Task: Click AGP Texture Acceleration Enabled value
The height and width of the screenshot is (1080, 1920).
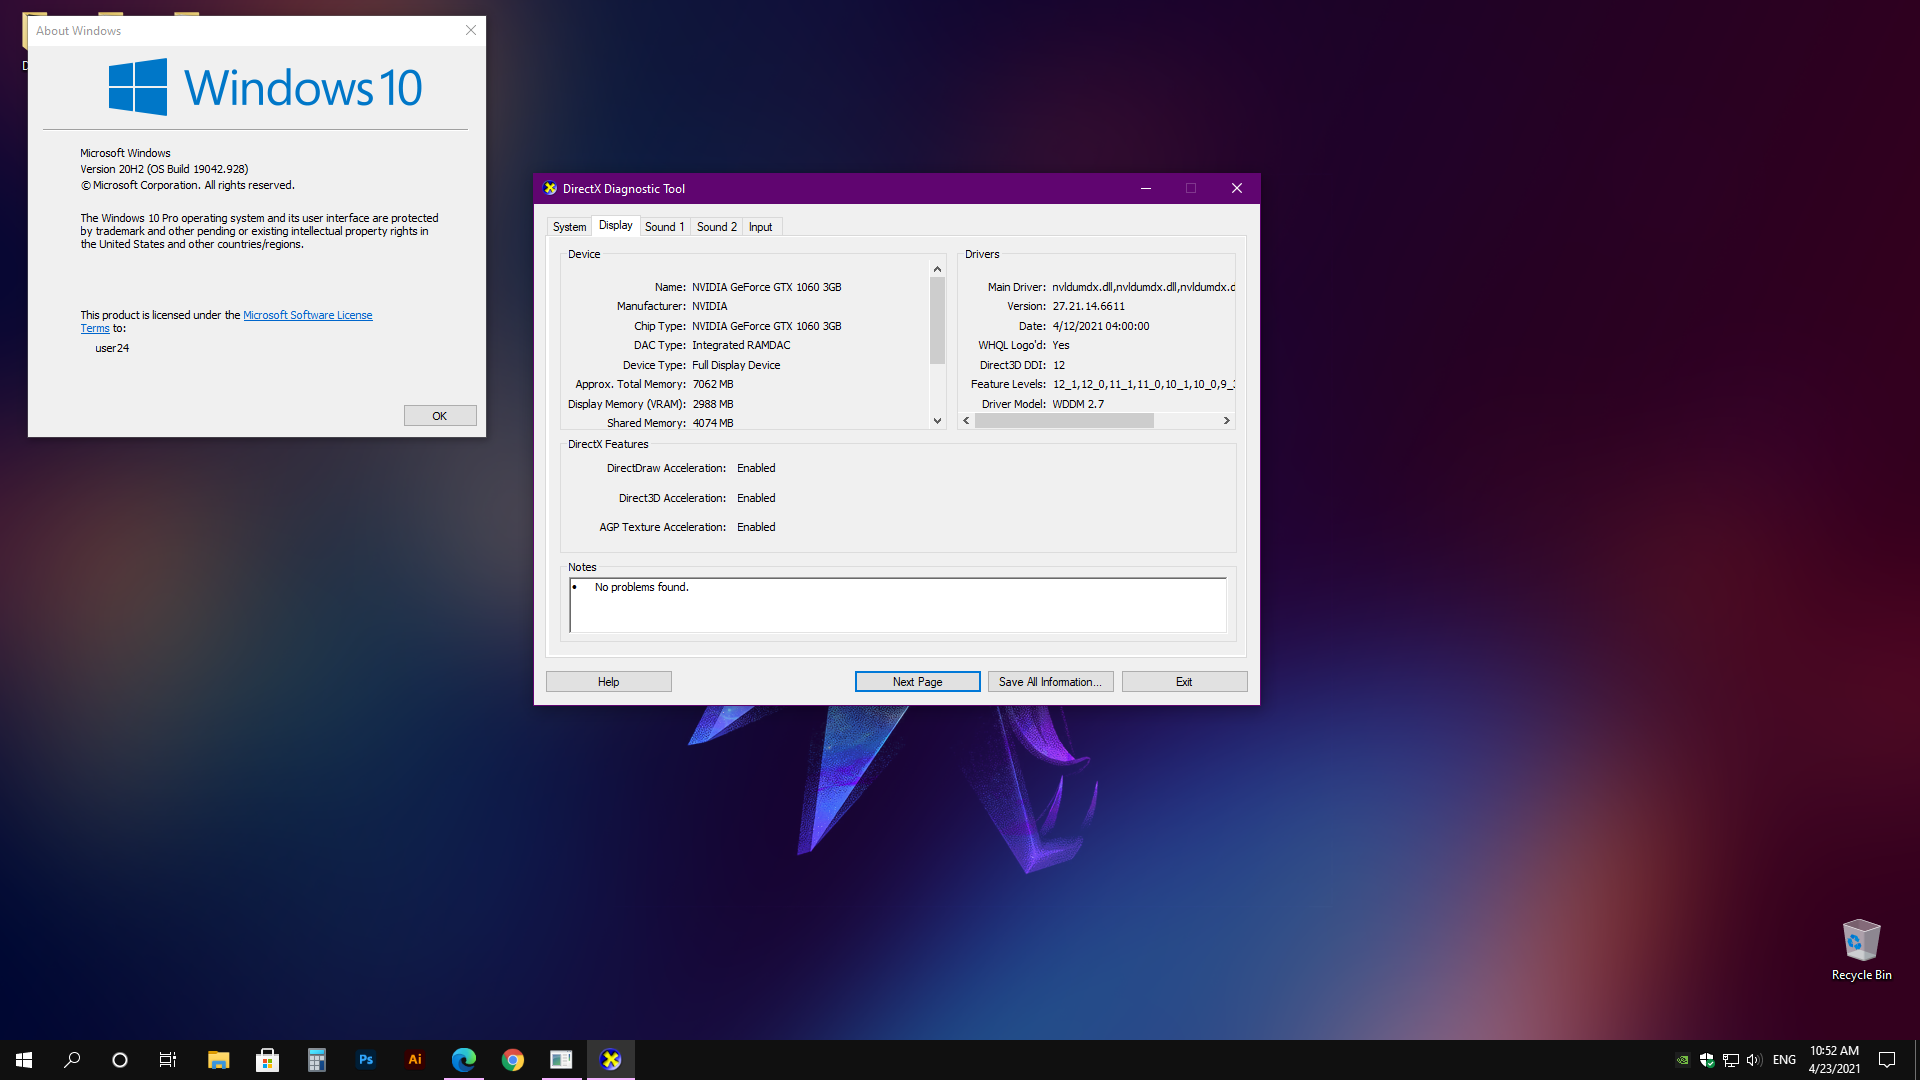Action: click(x=756, y=527)
